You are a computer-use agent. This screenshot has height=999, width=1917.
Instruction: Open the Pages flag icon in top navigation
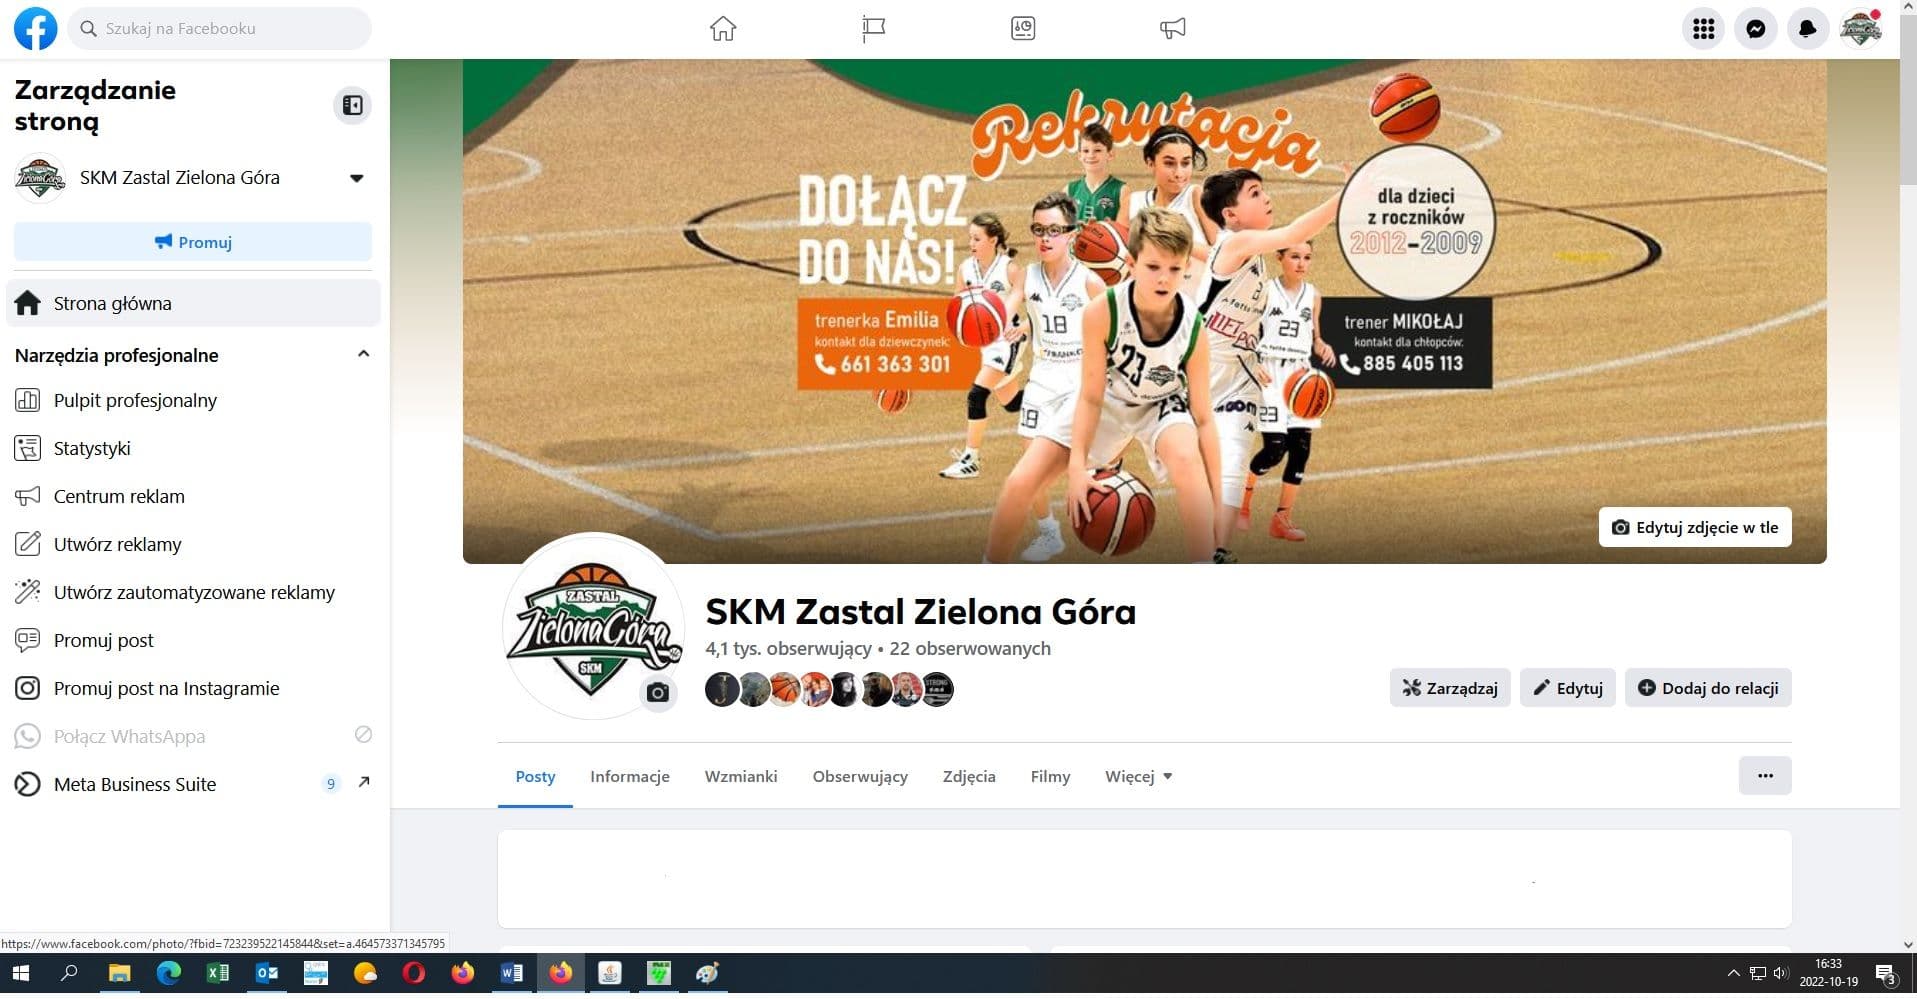(x=873, y=29)
